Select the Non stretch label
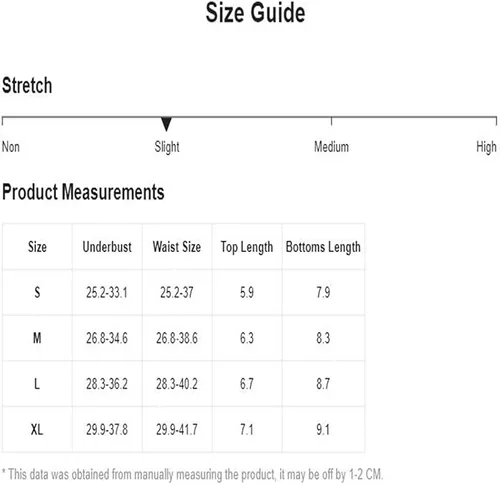500x485 pixels. (11, 147)
